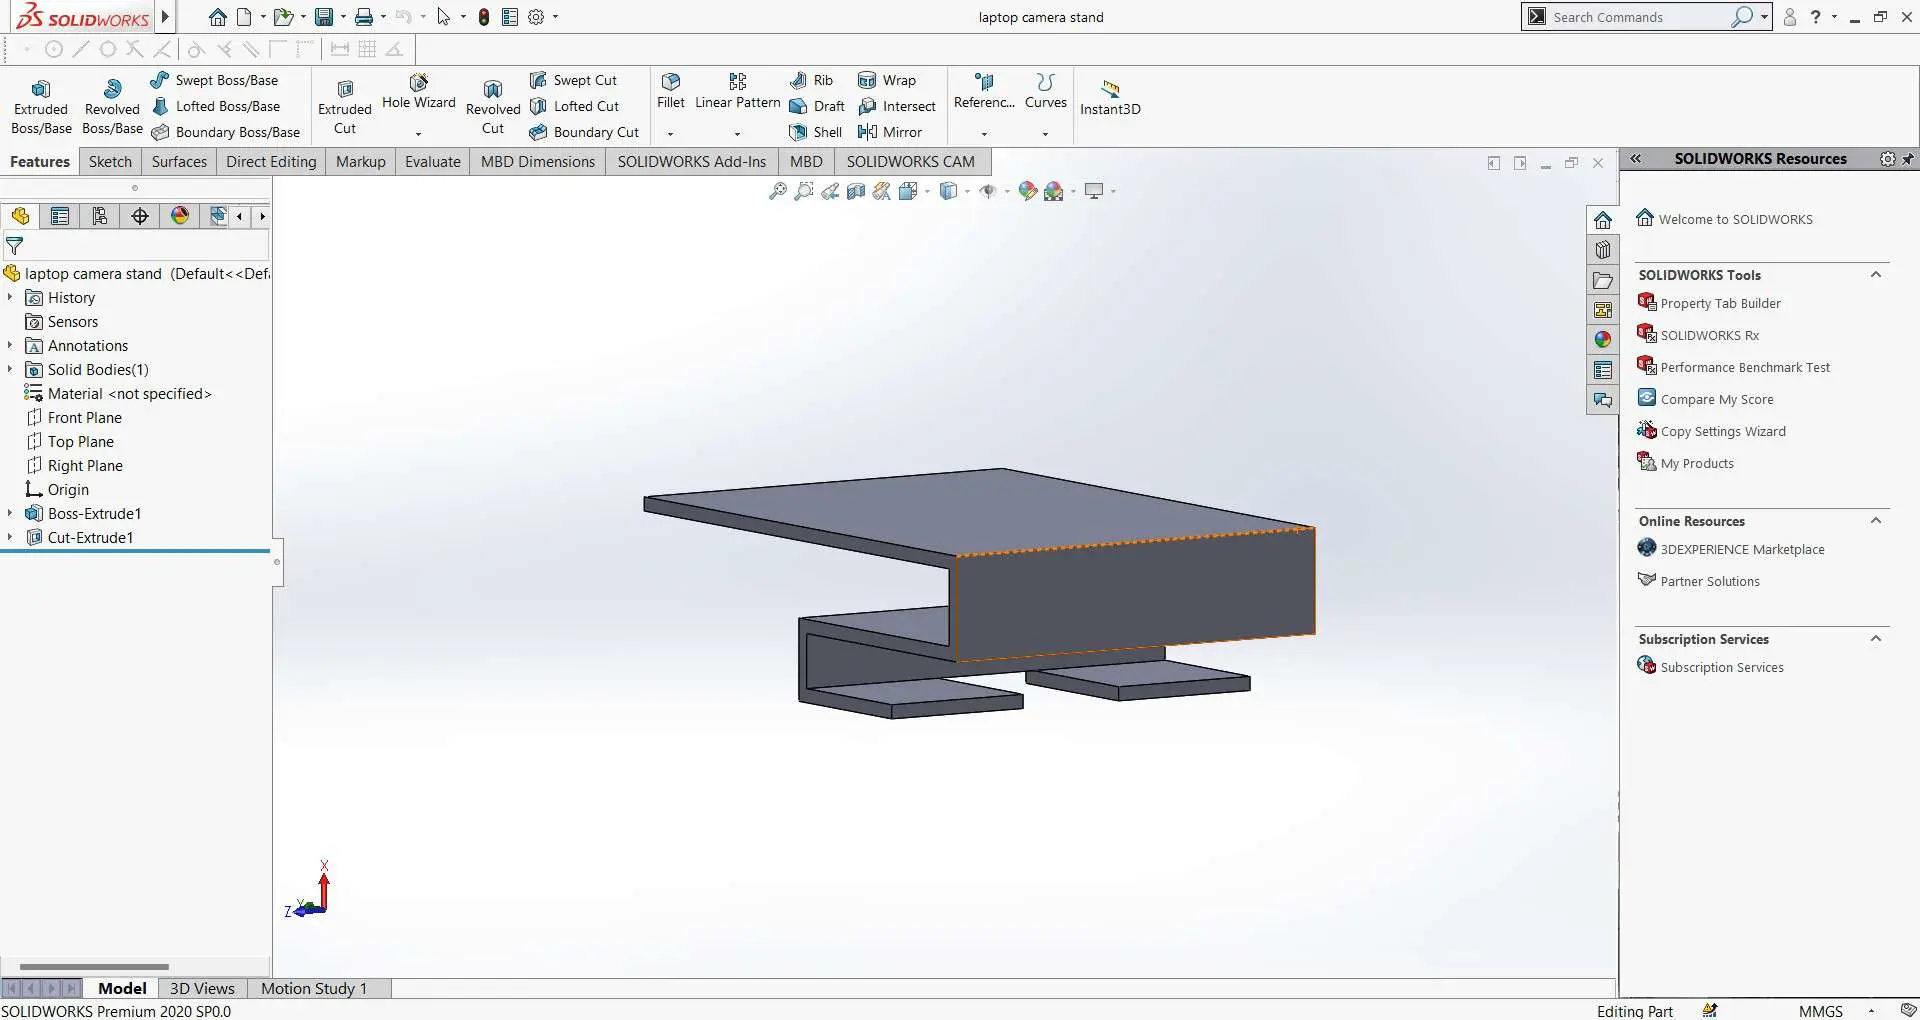Choose Lofted Boss/Base feature
This screenshot has width=1920, height=1020.
216,106
